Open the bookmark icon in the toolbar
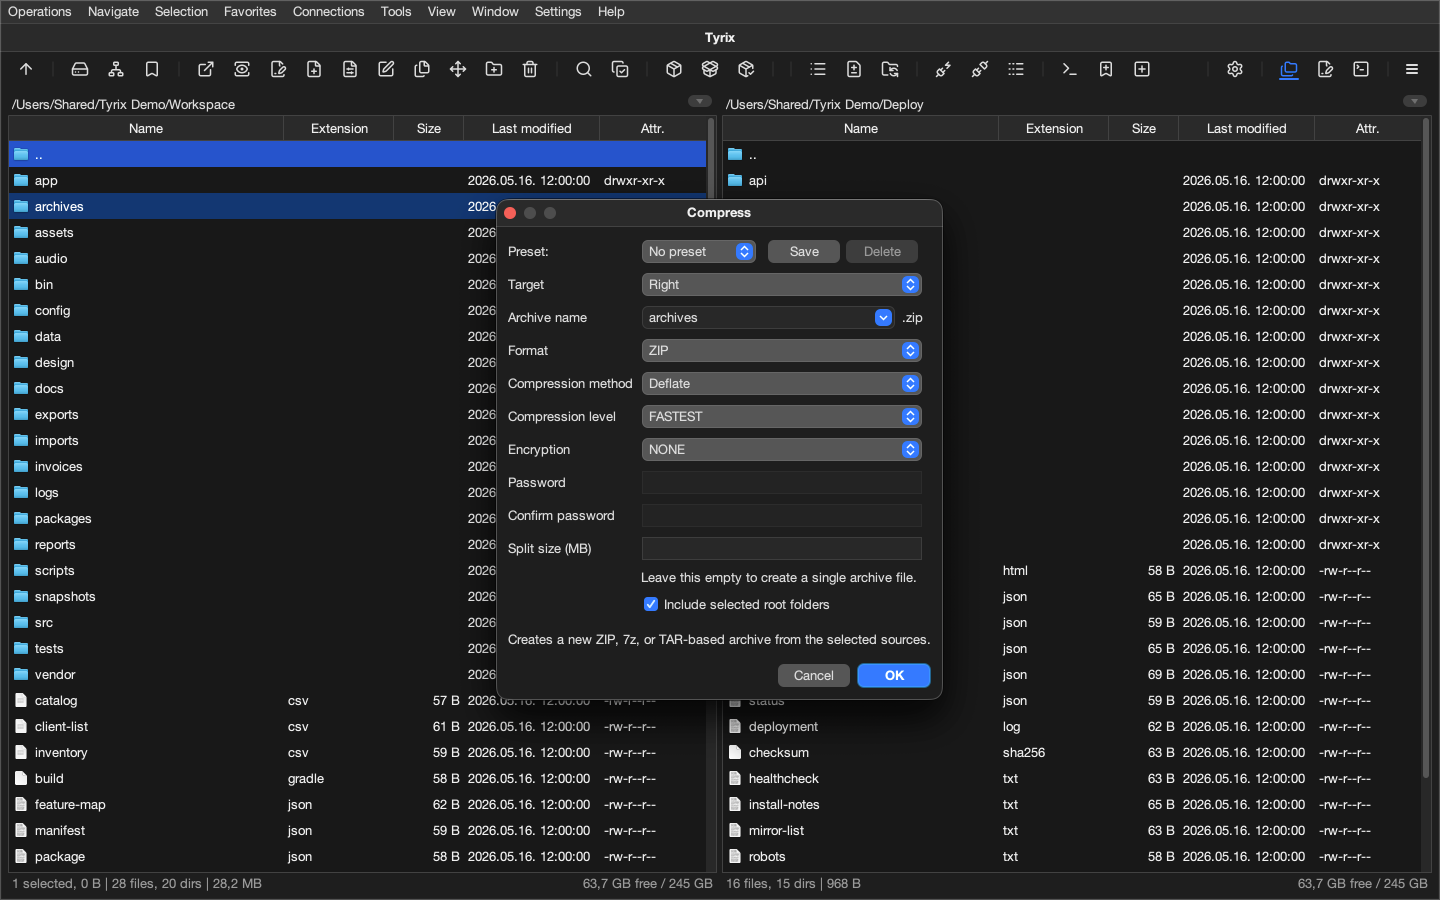 [x=152, y=69]
